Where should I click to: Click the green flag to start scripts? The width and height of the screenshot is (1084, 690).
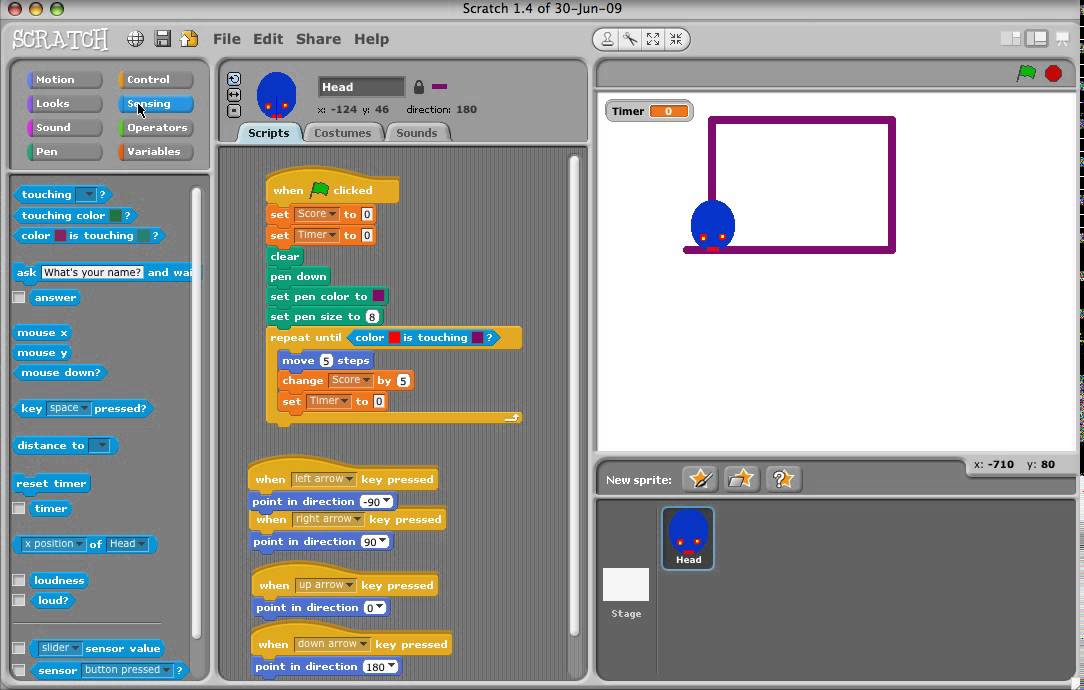(1027, 73)
